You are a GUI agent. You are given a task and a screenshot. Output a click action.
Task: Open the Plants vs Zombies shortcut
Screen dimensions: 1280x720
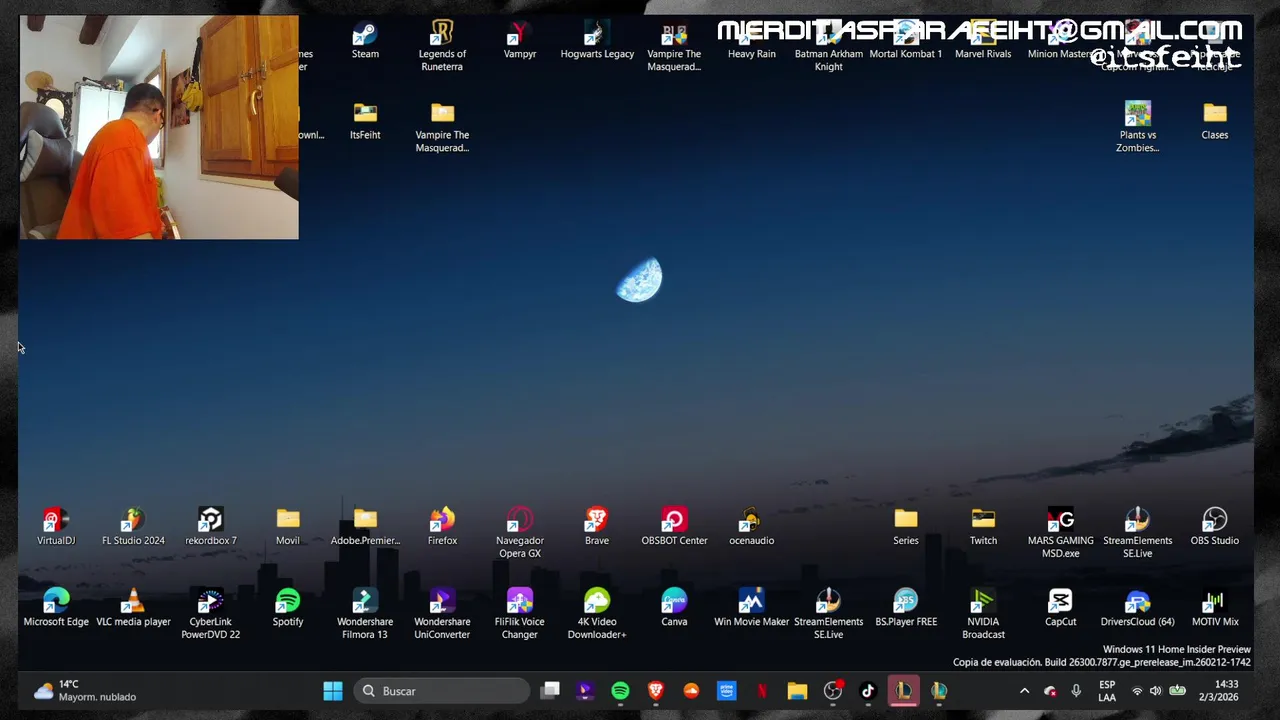click(x=1138, y=127)
